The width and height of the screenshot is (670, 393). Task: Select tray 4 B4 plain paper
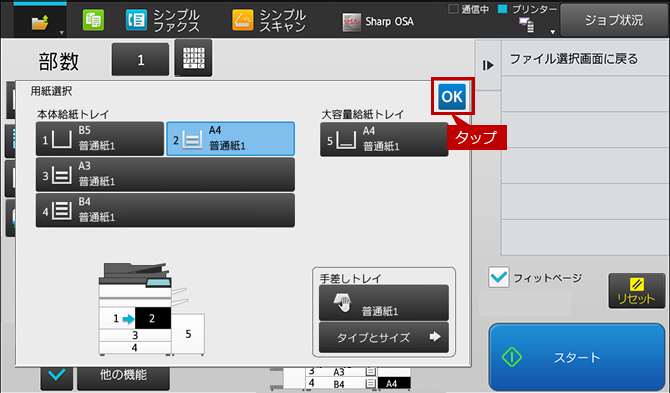165,210
